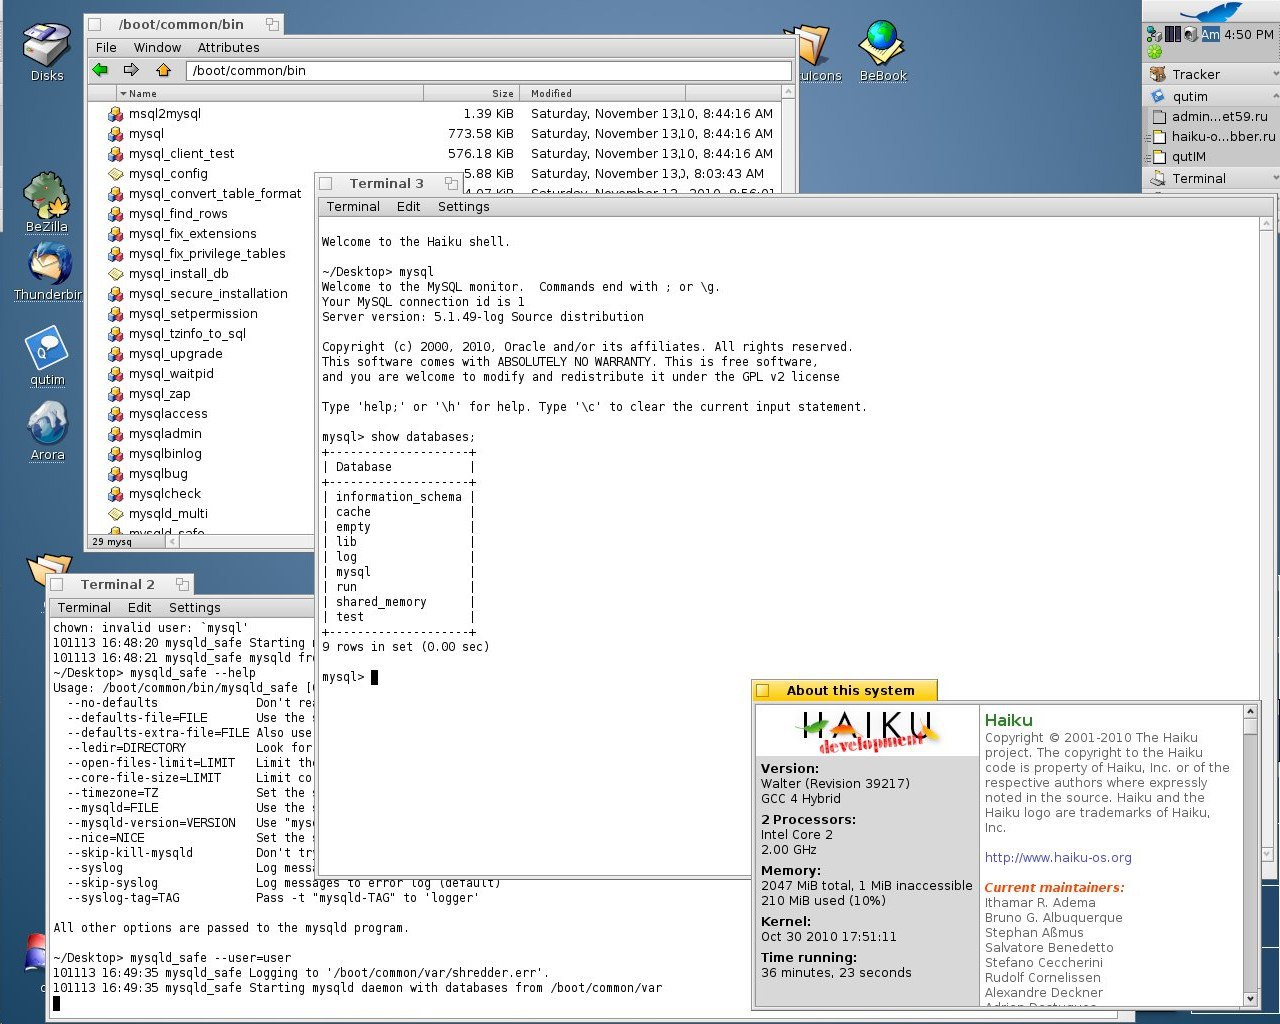Click the Terminal icon in the Deskbar
The width and height of the screenshot is (1280, 1024).
pyautogui.click(x=1158, y=178)
